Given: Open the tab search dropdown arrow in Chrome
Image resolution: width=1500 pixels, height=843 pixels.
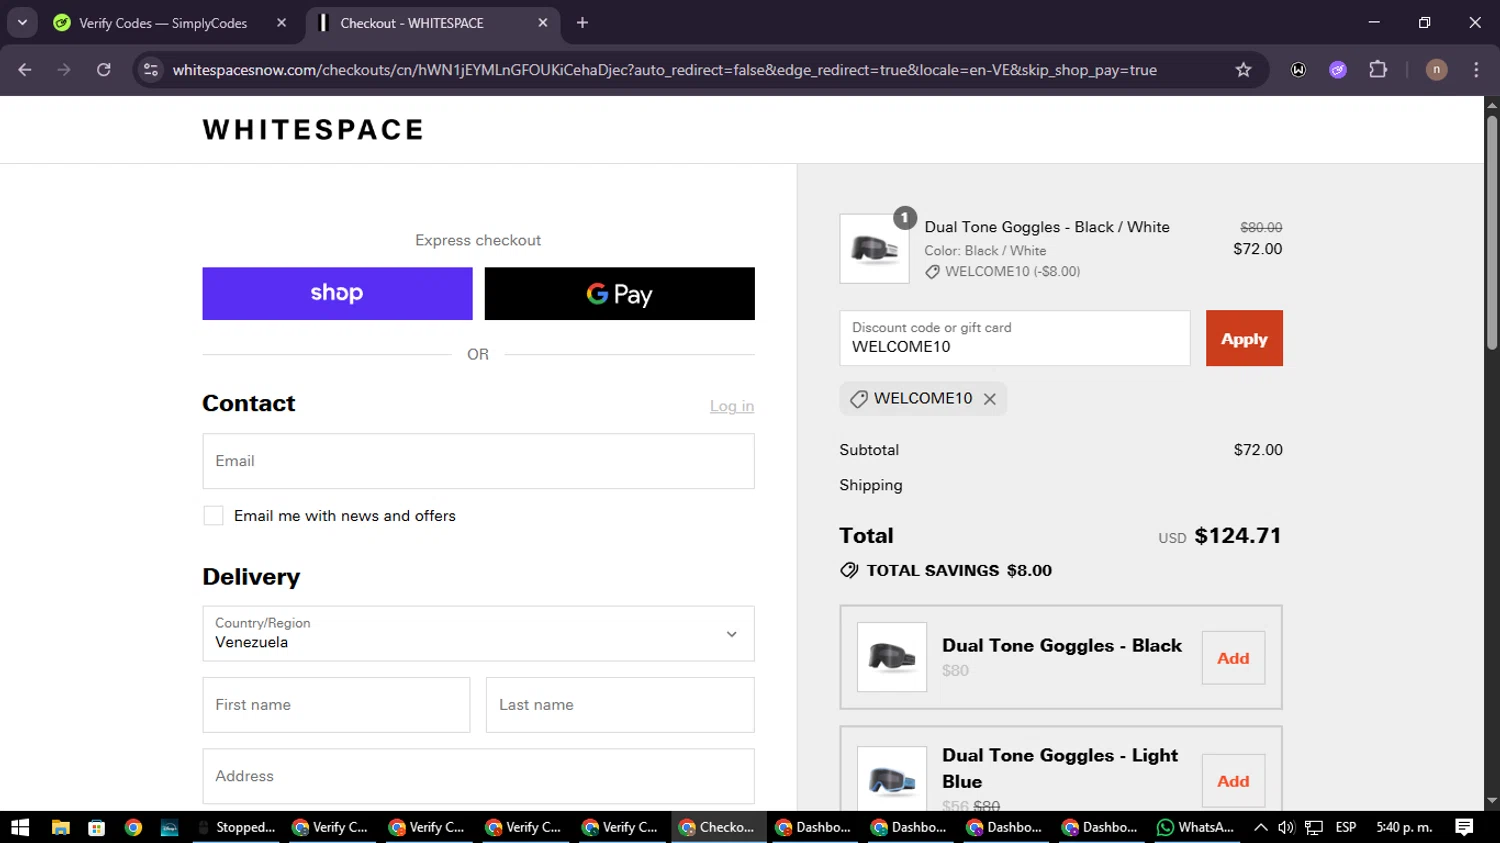Looking at the screenshot, I should pyautogui.click(x=22, y=22).
